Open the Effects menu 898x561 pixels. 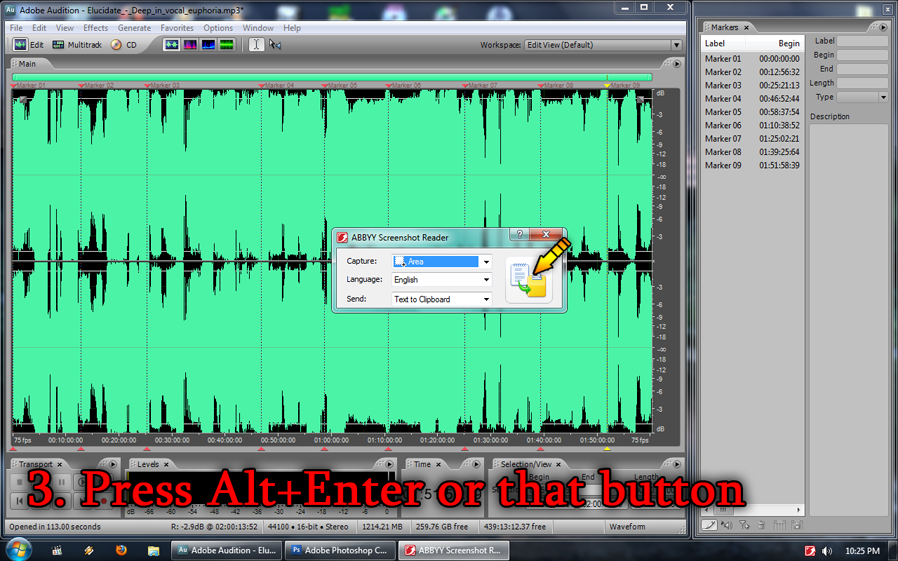pos(96,28)
